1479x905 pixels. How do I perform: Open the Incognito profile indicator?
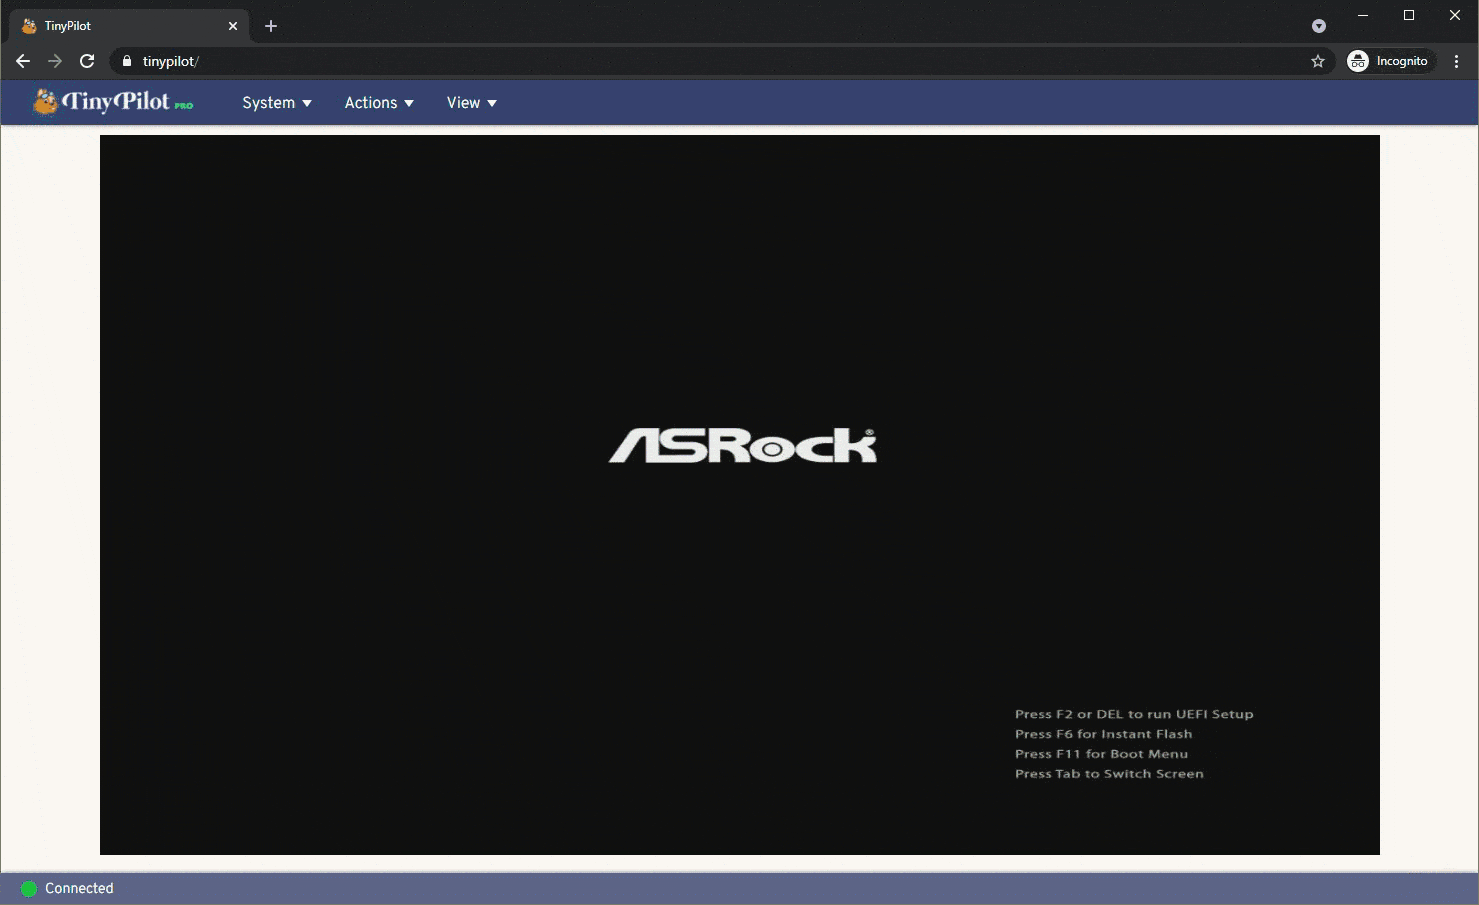pos(1390,61)
